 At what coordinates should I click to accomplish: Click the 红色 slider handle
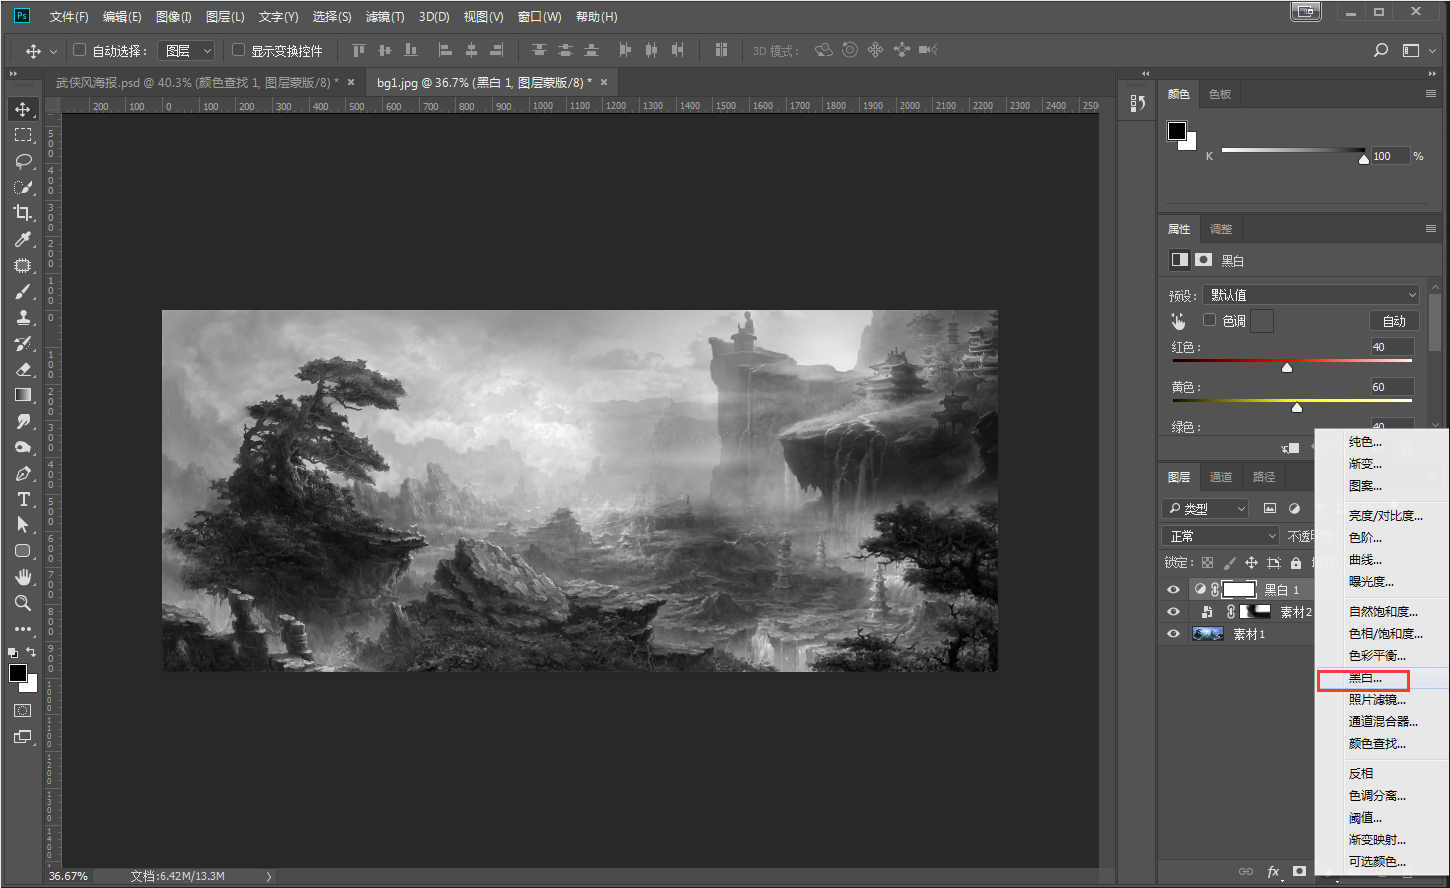pos(1287,368)
